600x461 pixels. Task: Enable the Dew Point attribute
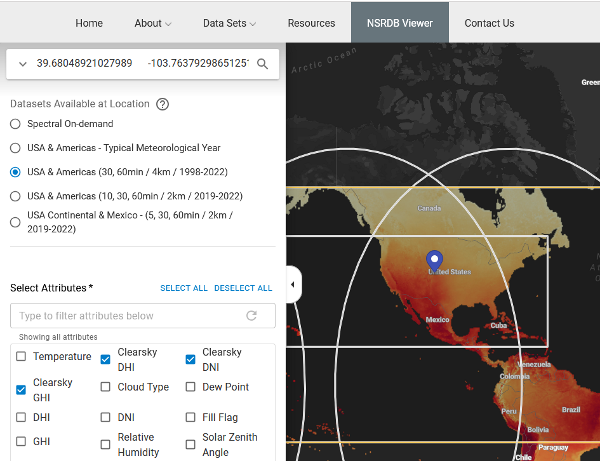tap(190, 387)
